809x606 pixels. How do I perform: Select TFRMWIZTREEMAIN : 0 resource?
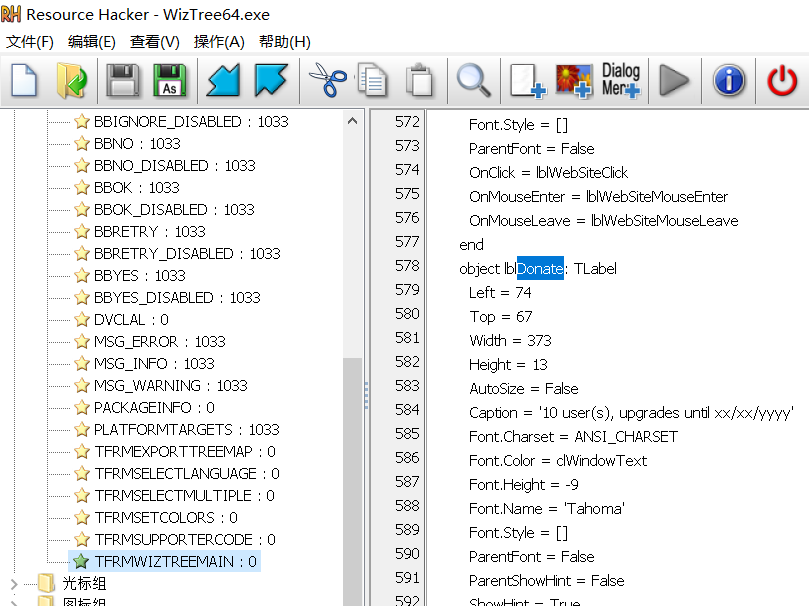[x=175, y=562]
